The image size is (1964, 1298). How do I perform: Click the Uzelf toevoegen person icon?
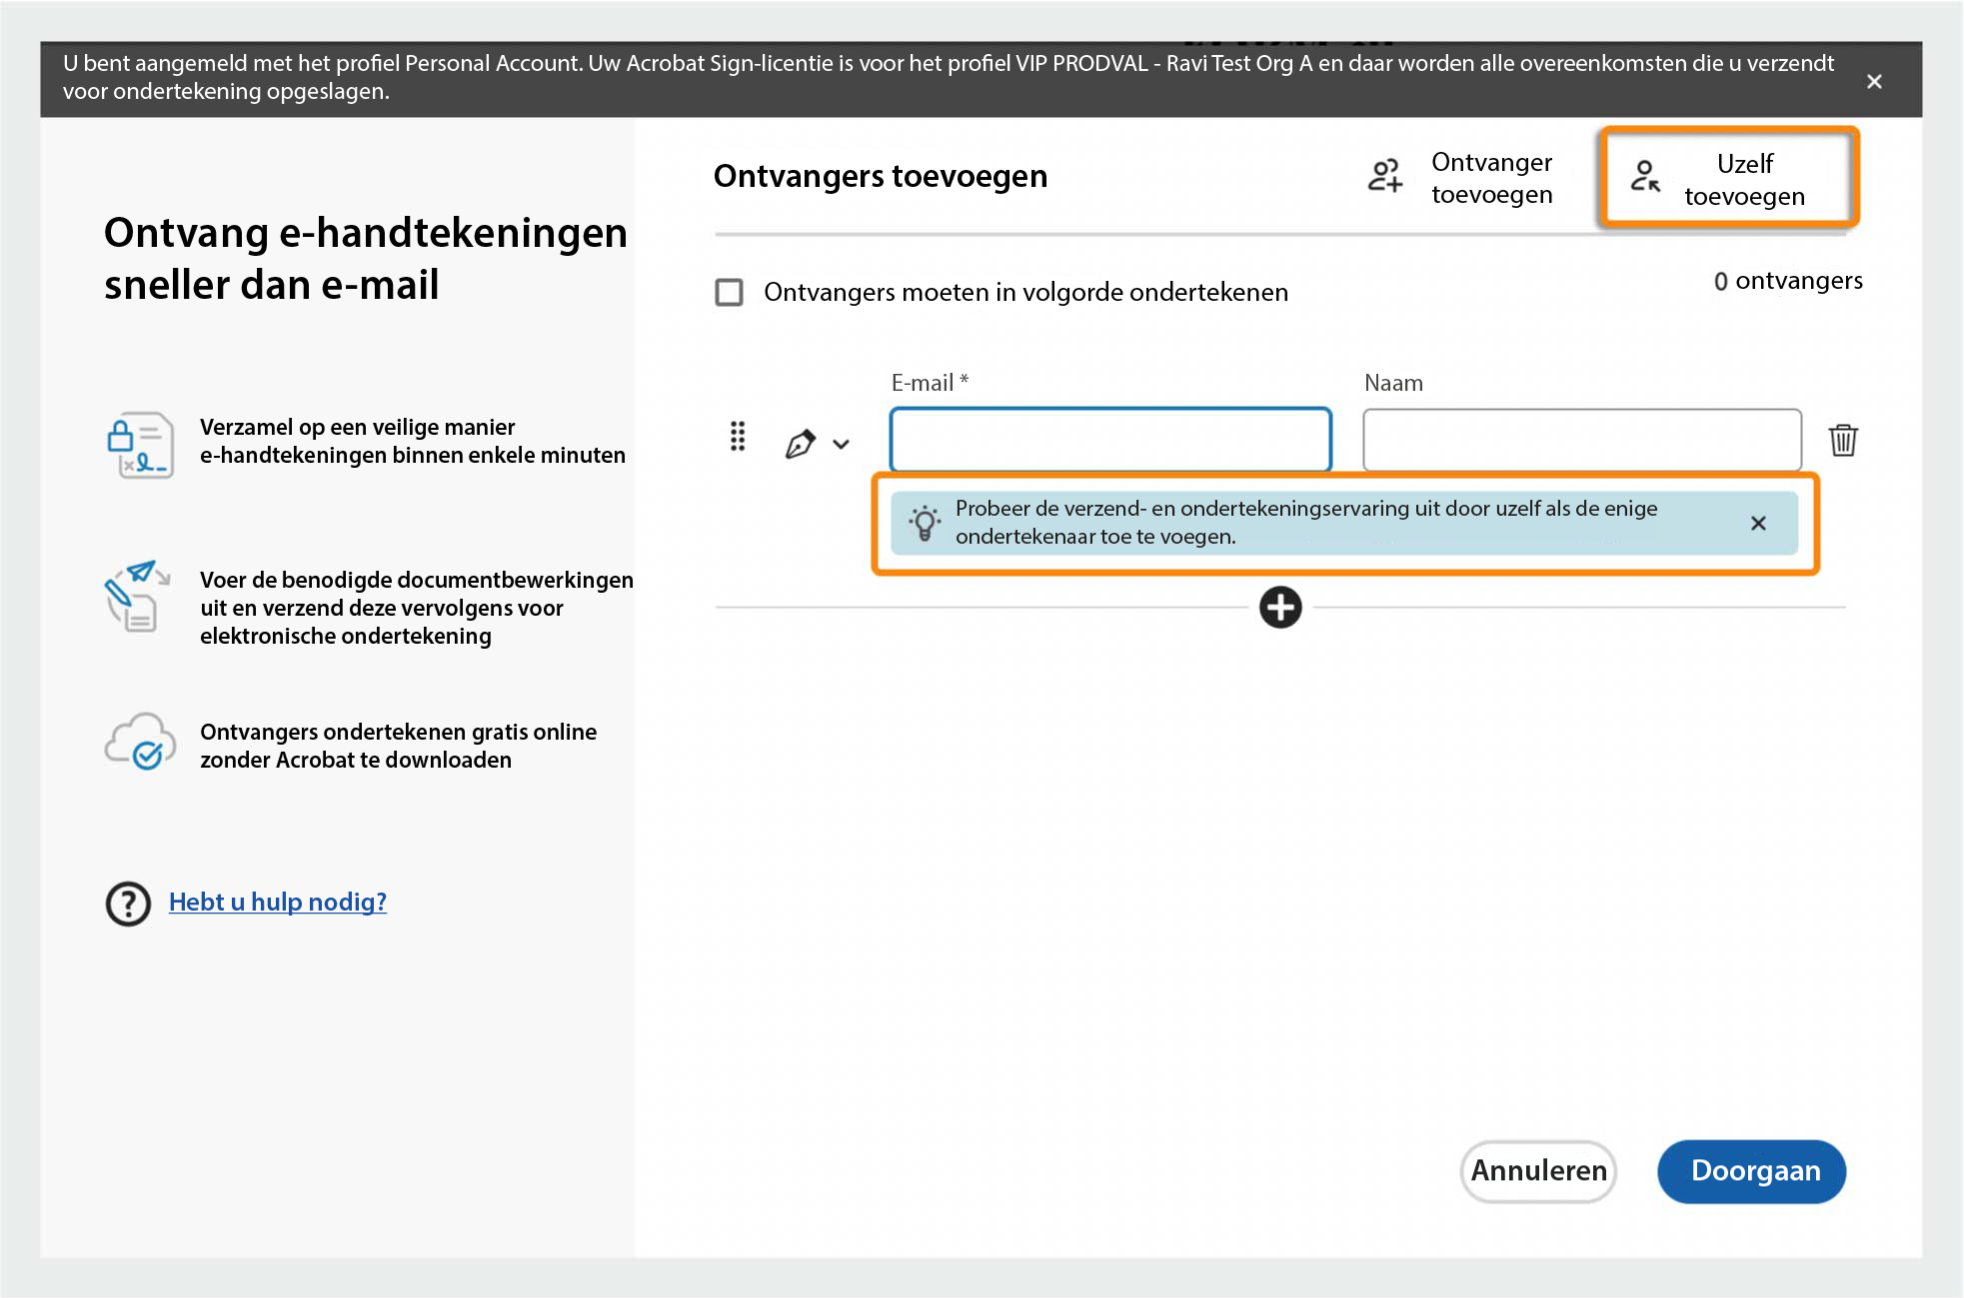(1645, 176)
